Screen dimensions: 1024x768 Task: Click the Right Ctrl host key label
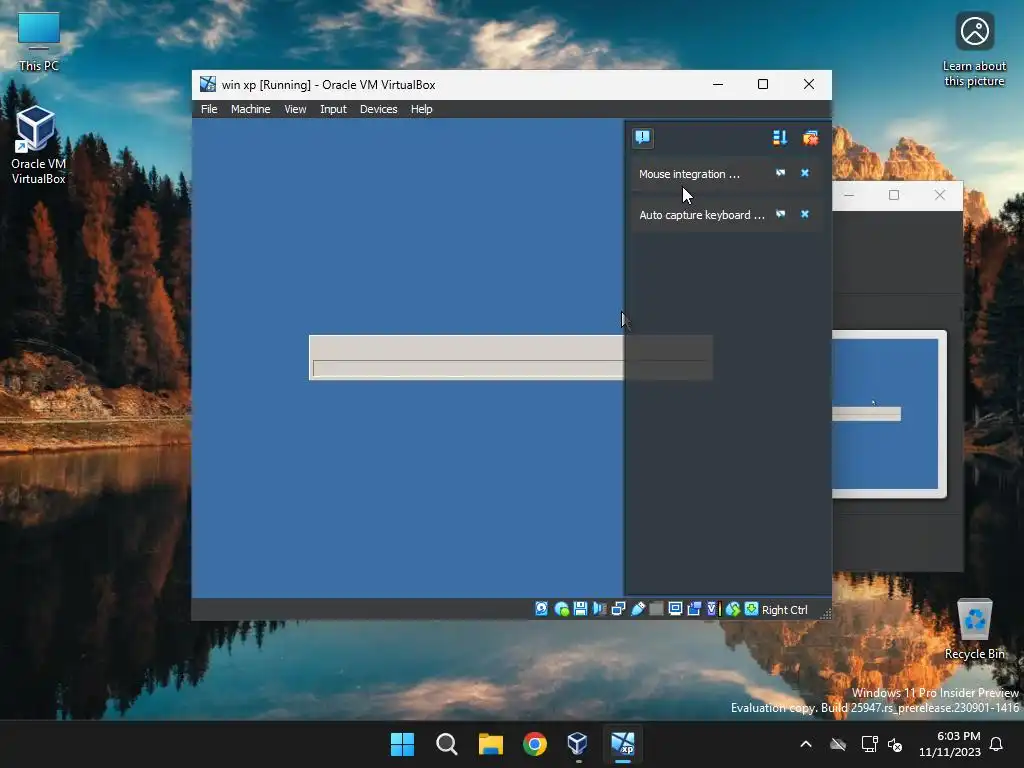(x=784, y=610)
